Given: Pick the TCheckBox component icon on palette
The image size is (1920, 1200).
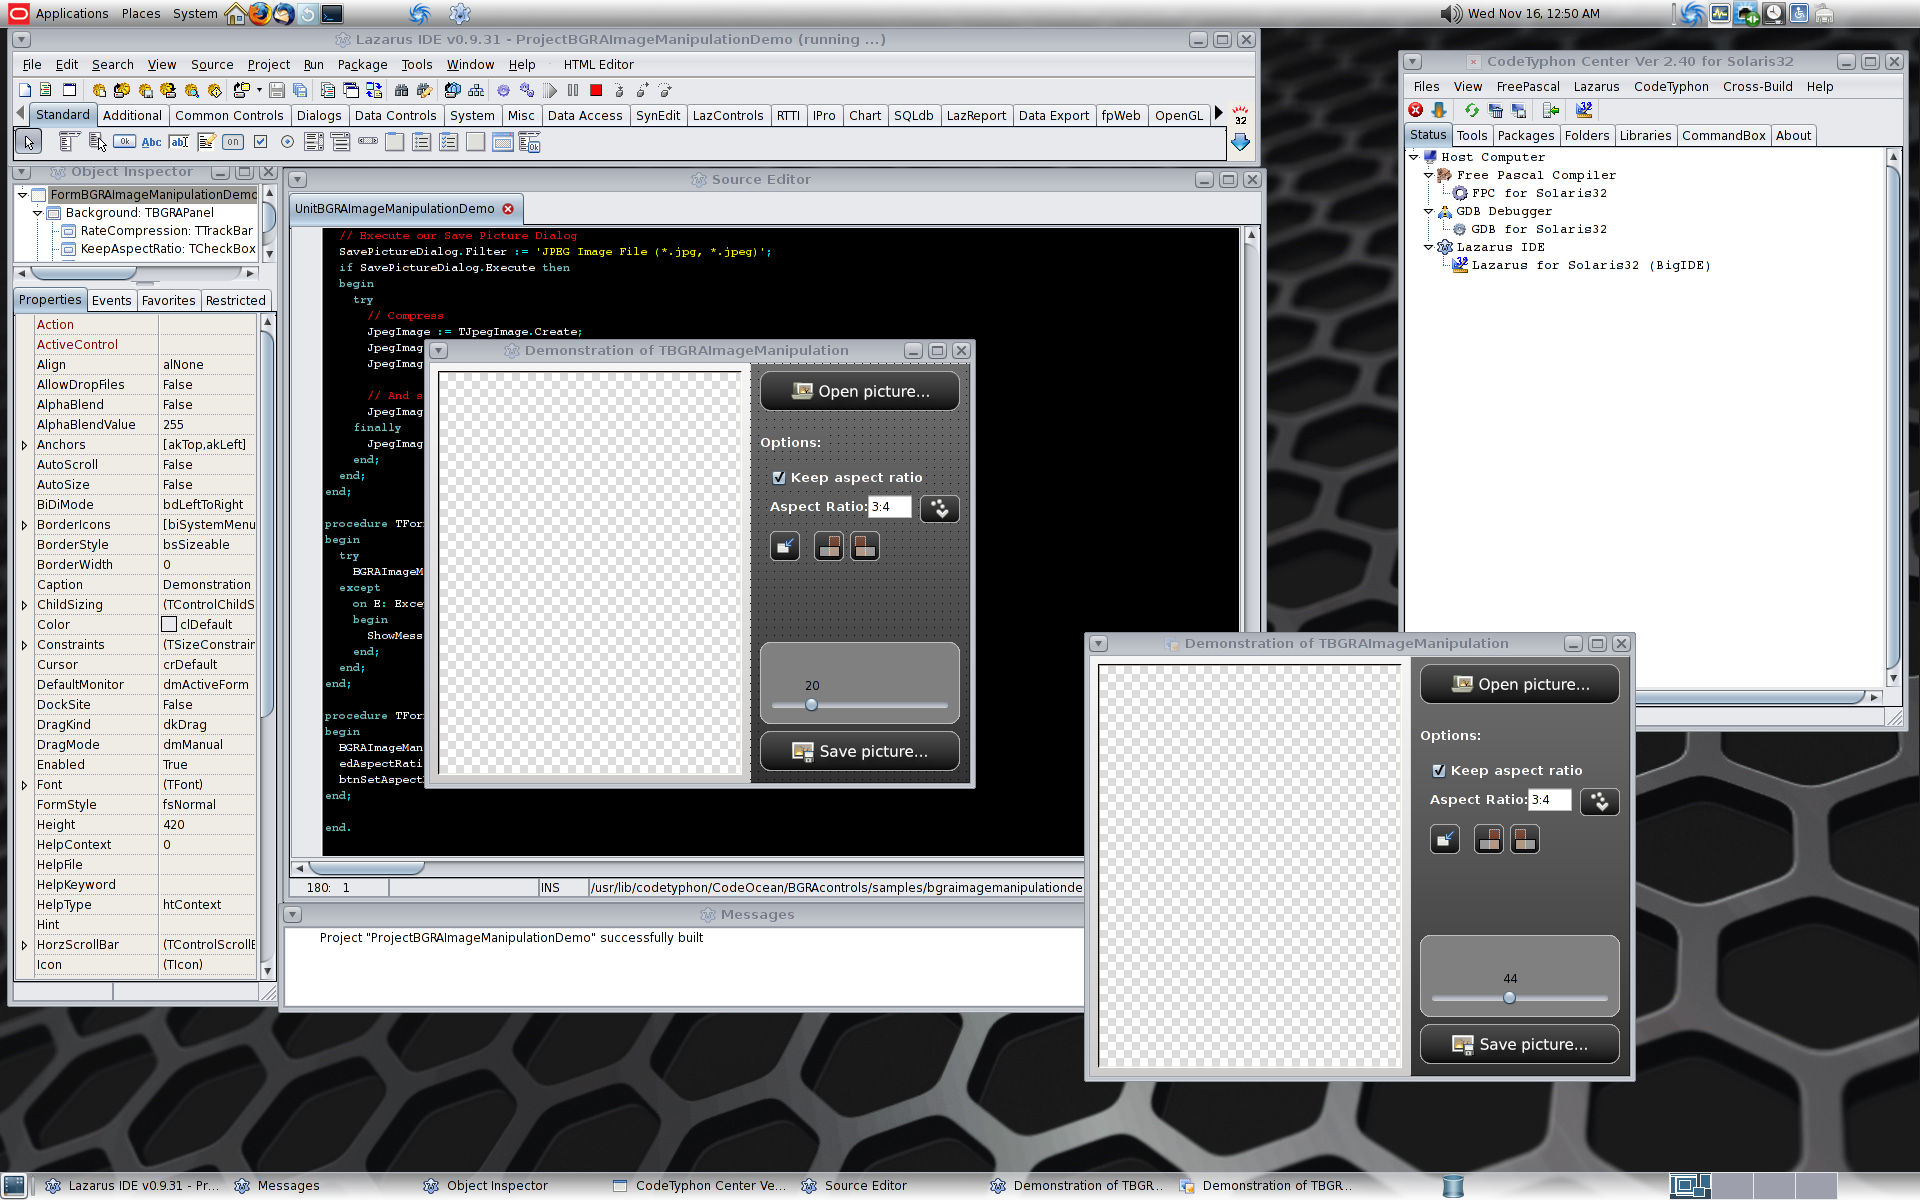Looking at the screenshot, I should [260, 141].
